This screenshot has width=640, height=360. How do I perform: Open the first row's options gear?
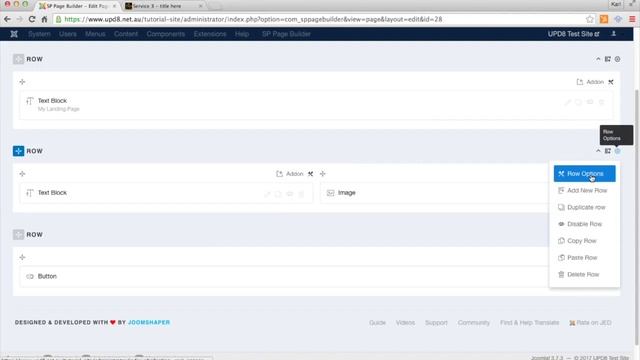click(x=618, y=59)
